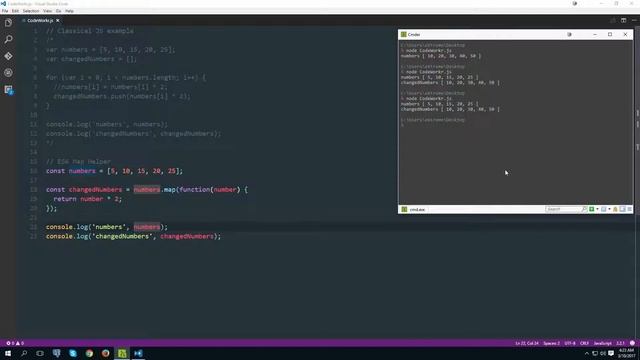Click the taskbar clock
640x360 pixels.
[x=626, y=353]
